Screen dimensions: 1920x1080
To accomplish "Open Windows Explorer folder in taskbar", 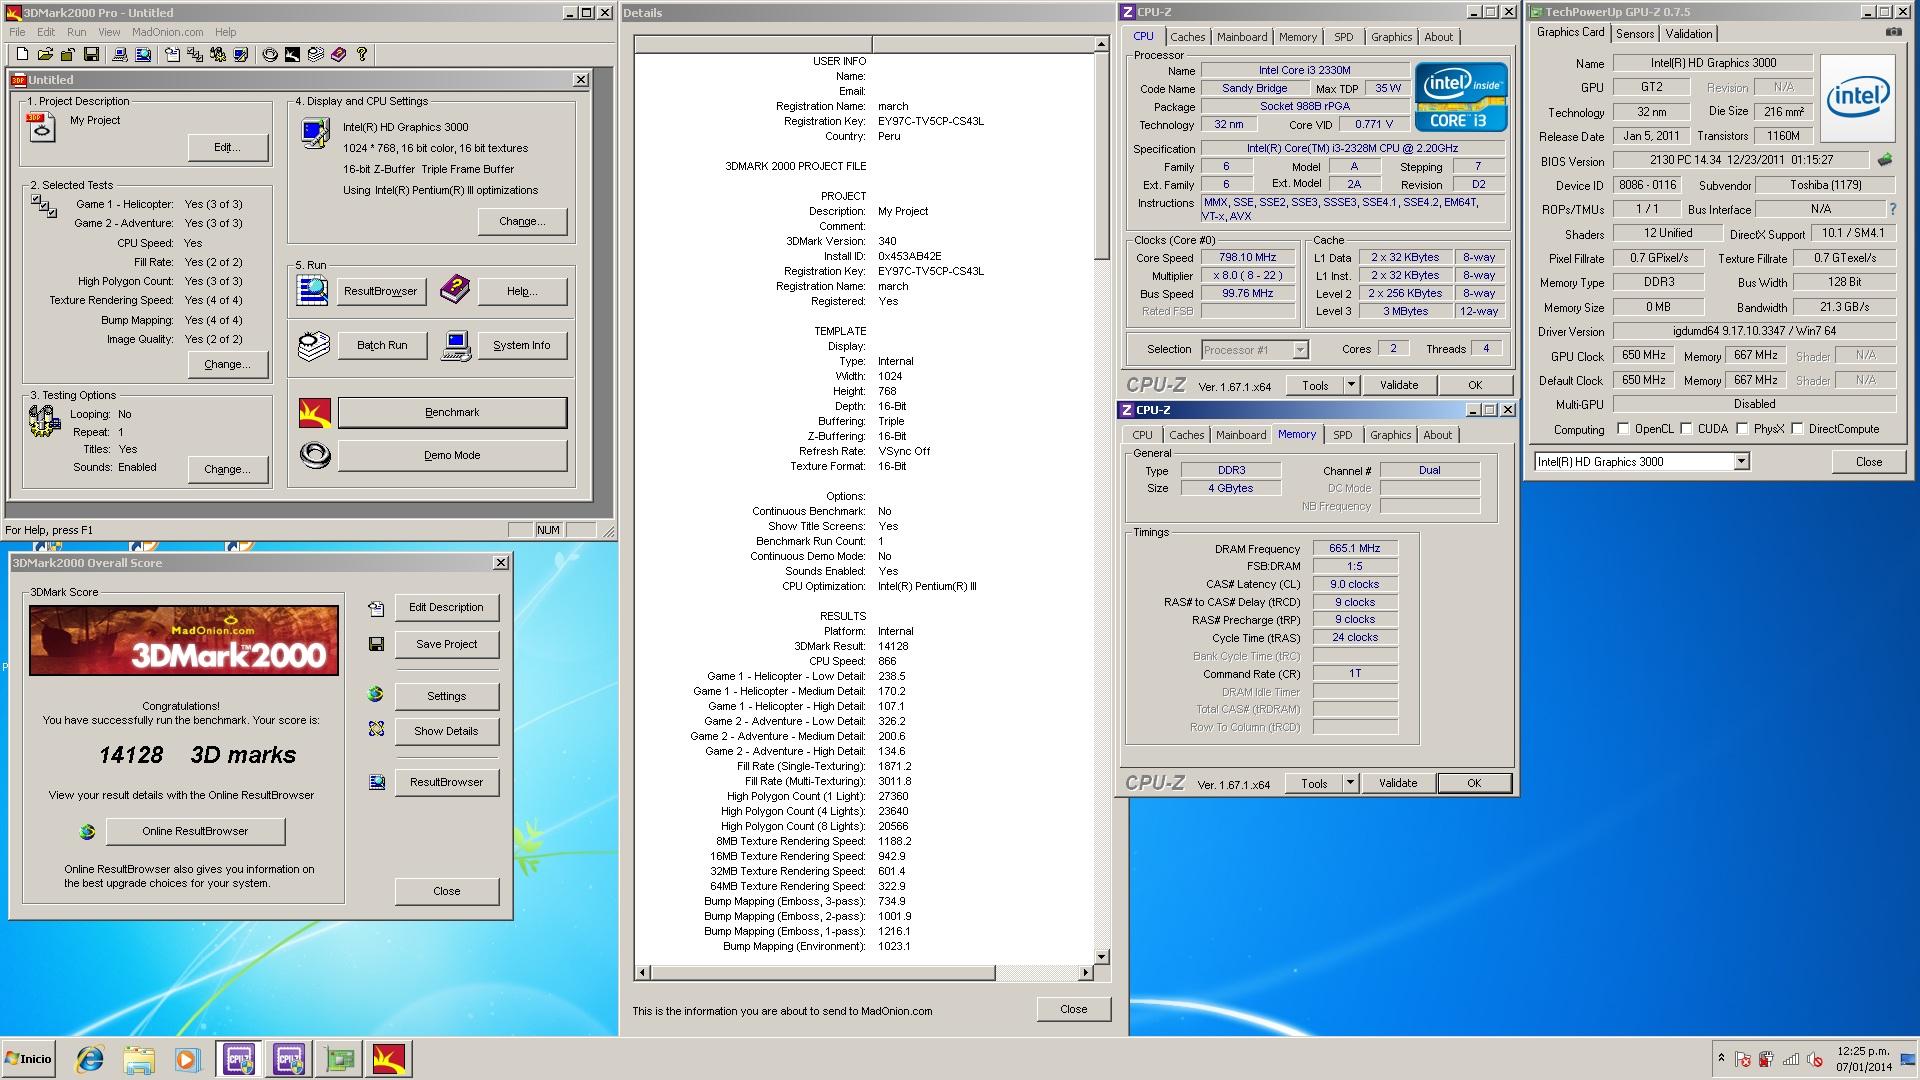I will pyautogui.click(x=139, y=1059).
